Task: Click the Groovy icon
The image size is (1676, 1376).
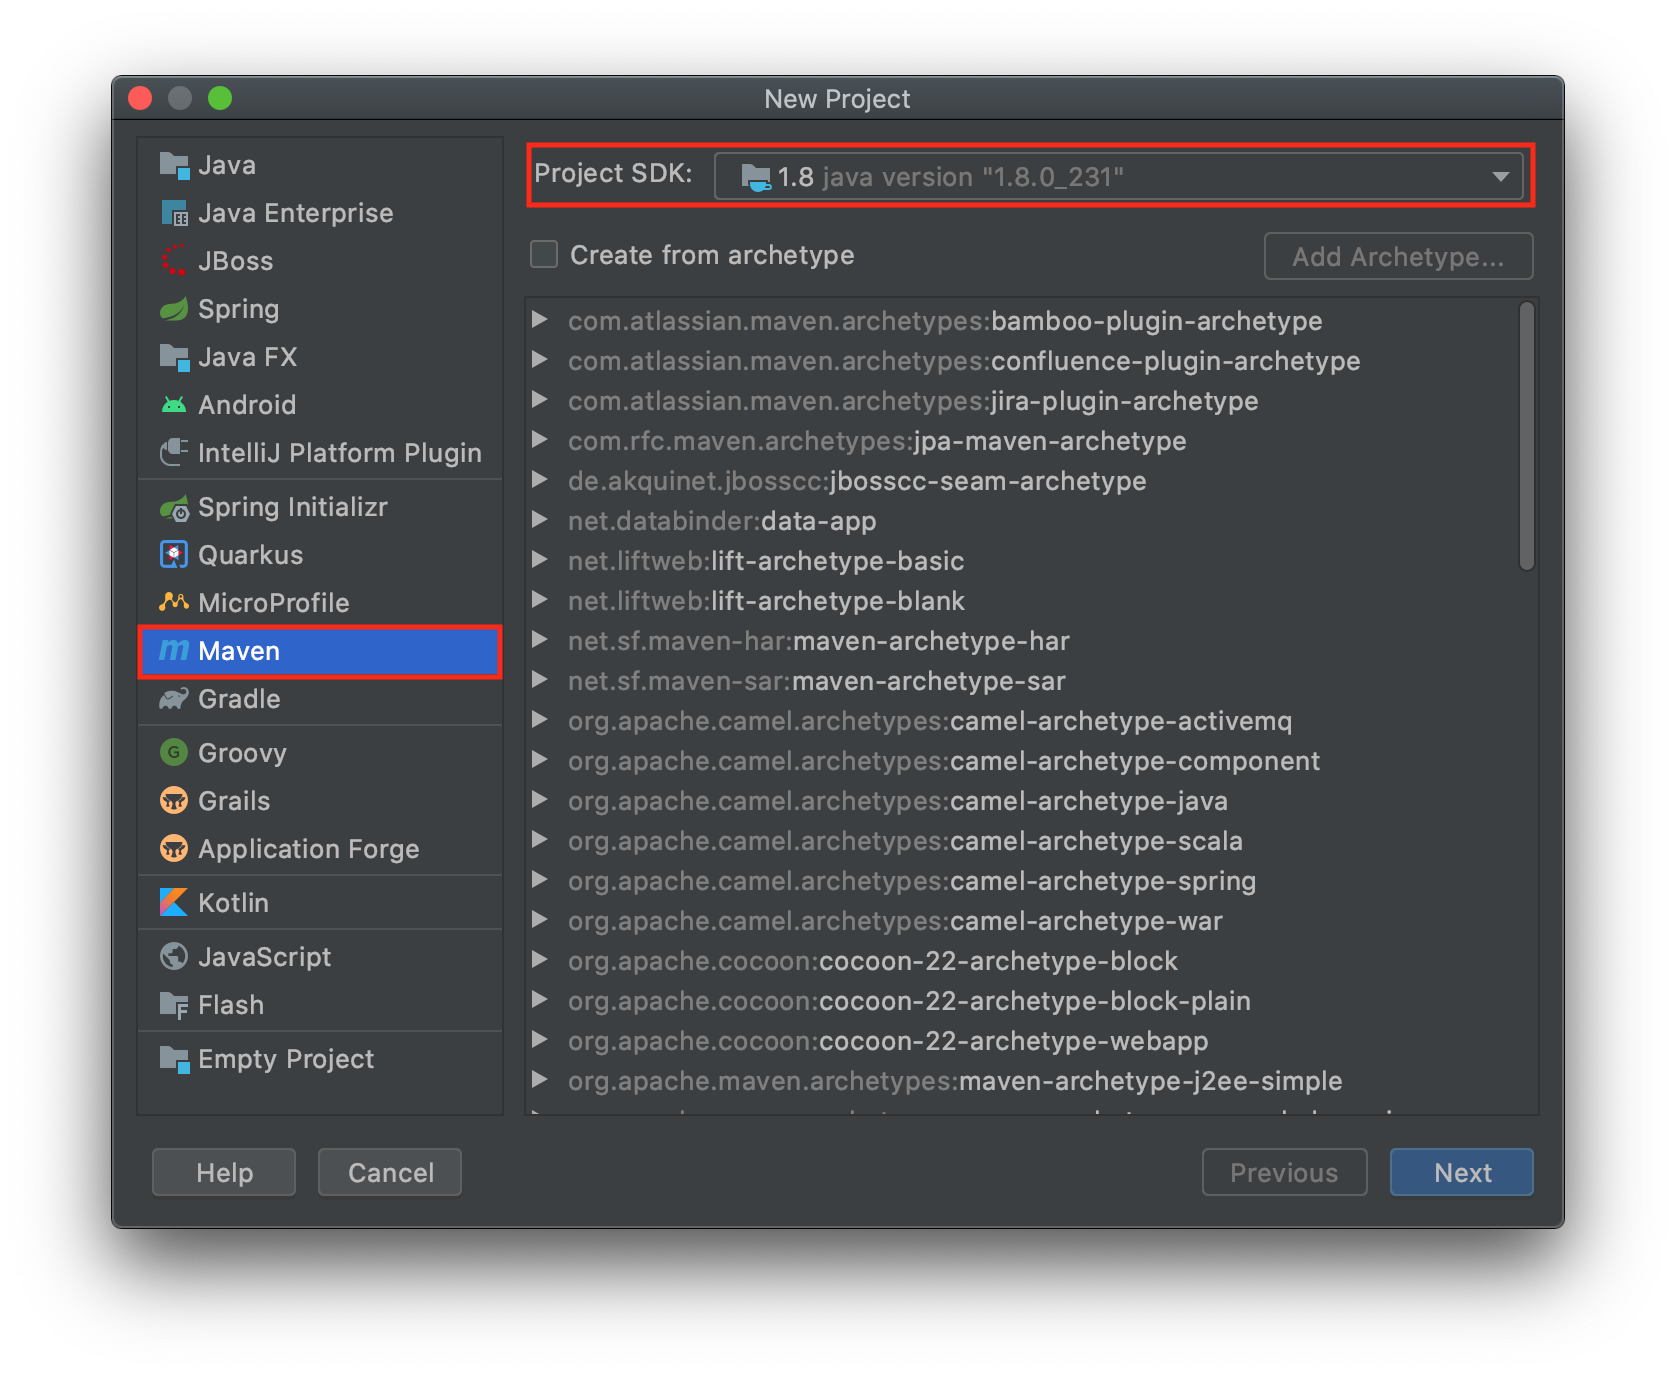Action: click(174, 753)
